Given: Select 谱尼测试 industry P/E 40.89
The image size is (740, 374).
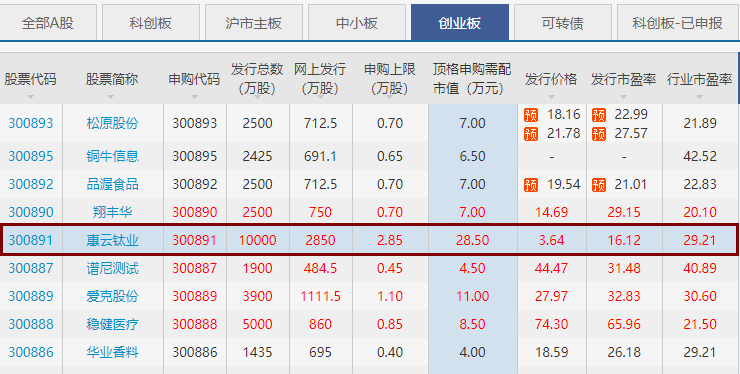Looking at the screenshot, I should click(x=700, y=269).
